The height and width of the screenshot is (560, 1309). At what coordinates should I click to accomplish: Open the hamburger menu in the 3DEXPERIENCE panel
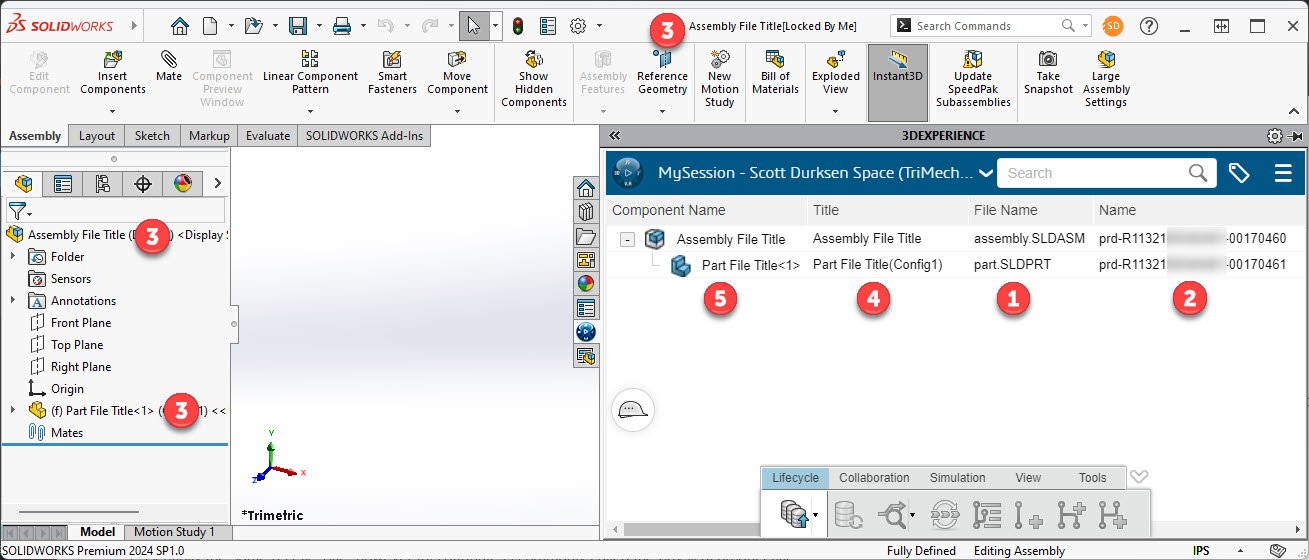1284,173
